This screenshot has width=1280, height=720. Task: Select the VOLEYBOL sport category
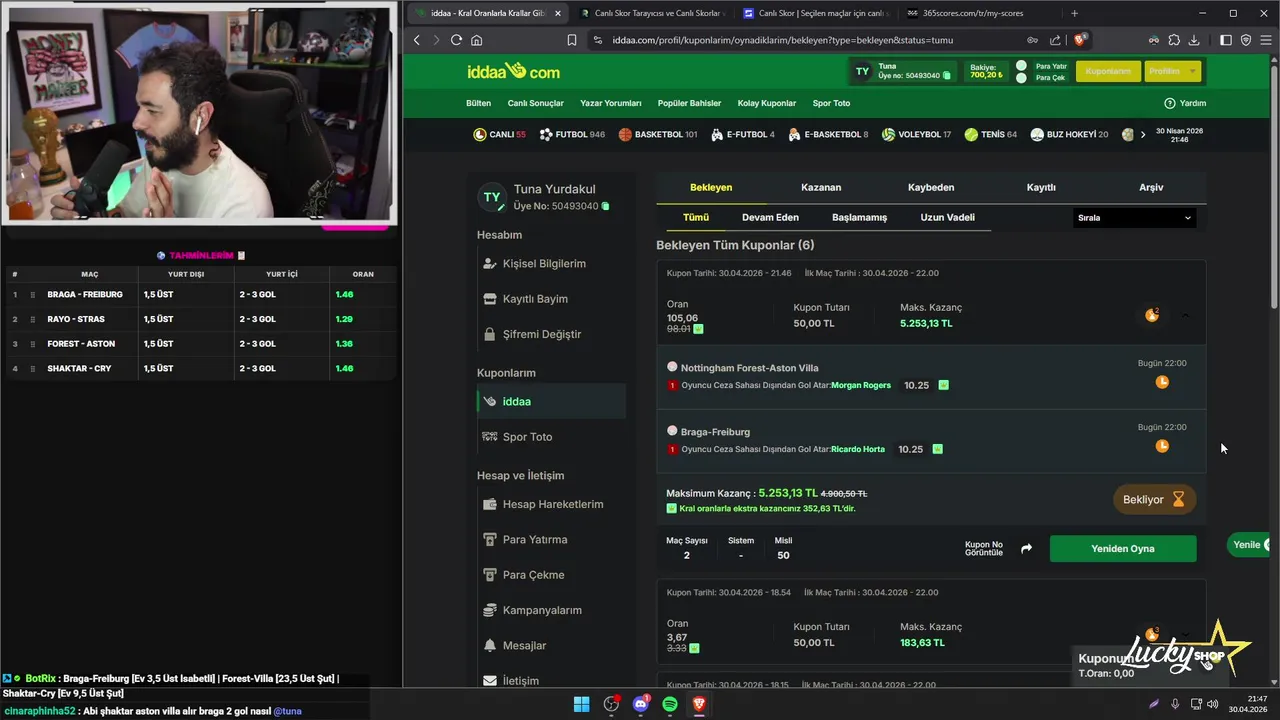coord(917,134)
